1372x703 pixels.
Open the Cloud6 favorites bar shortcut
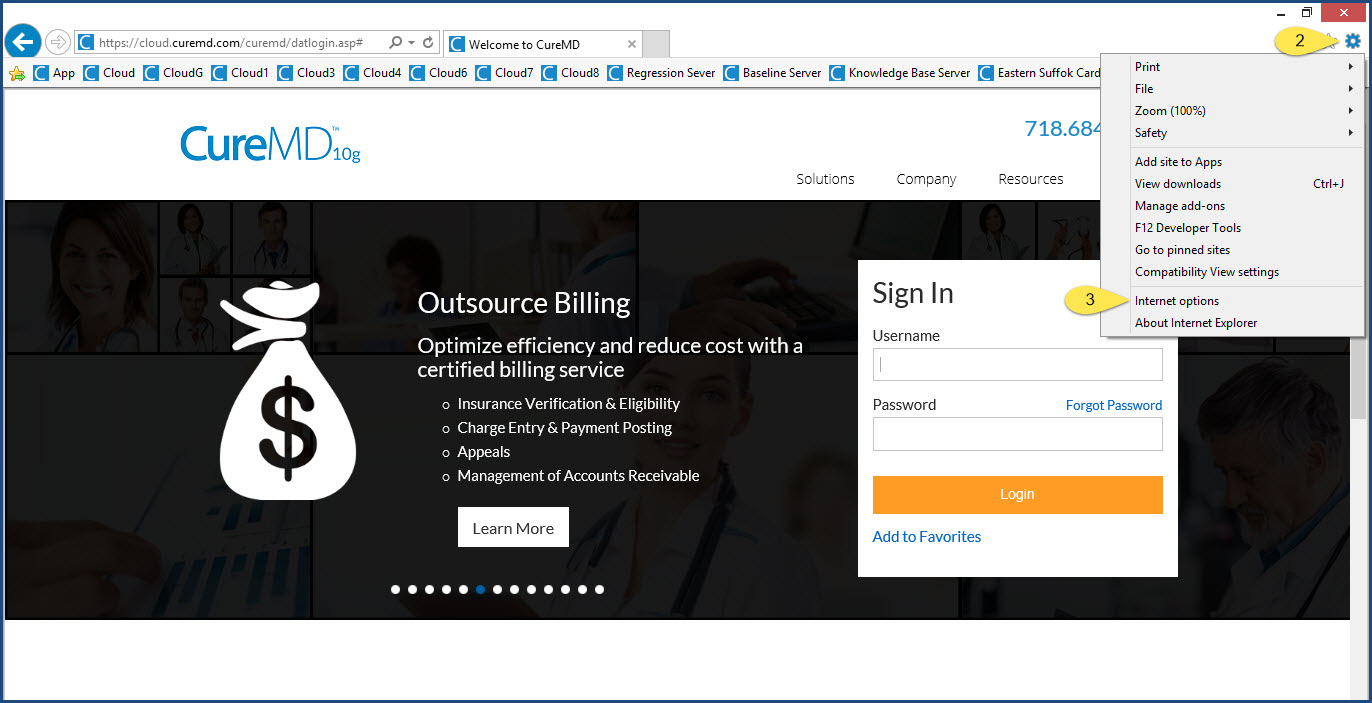[x=438, y=73]
